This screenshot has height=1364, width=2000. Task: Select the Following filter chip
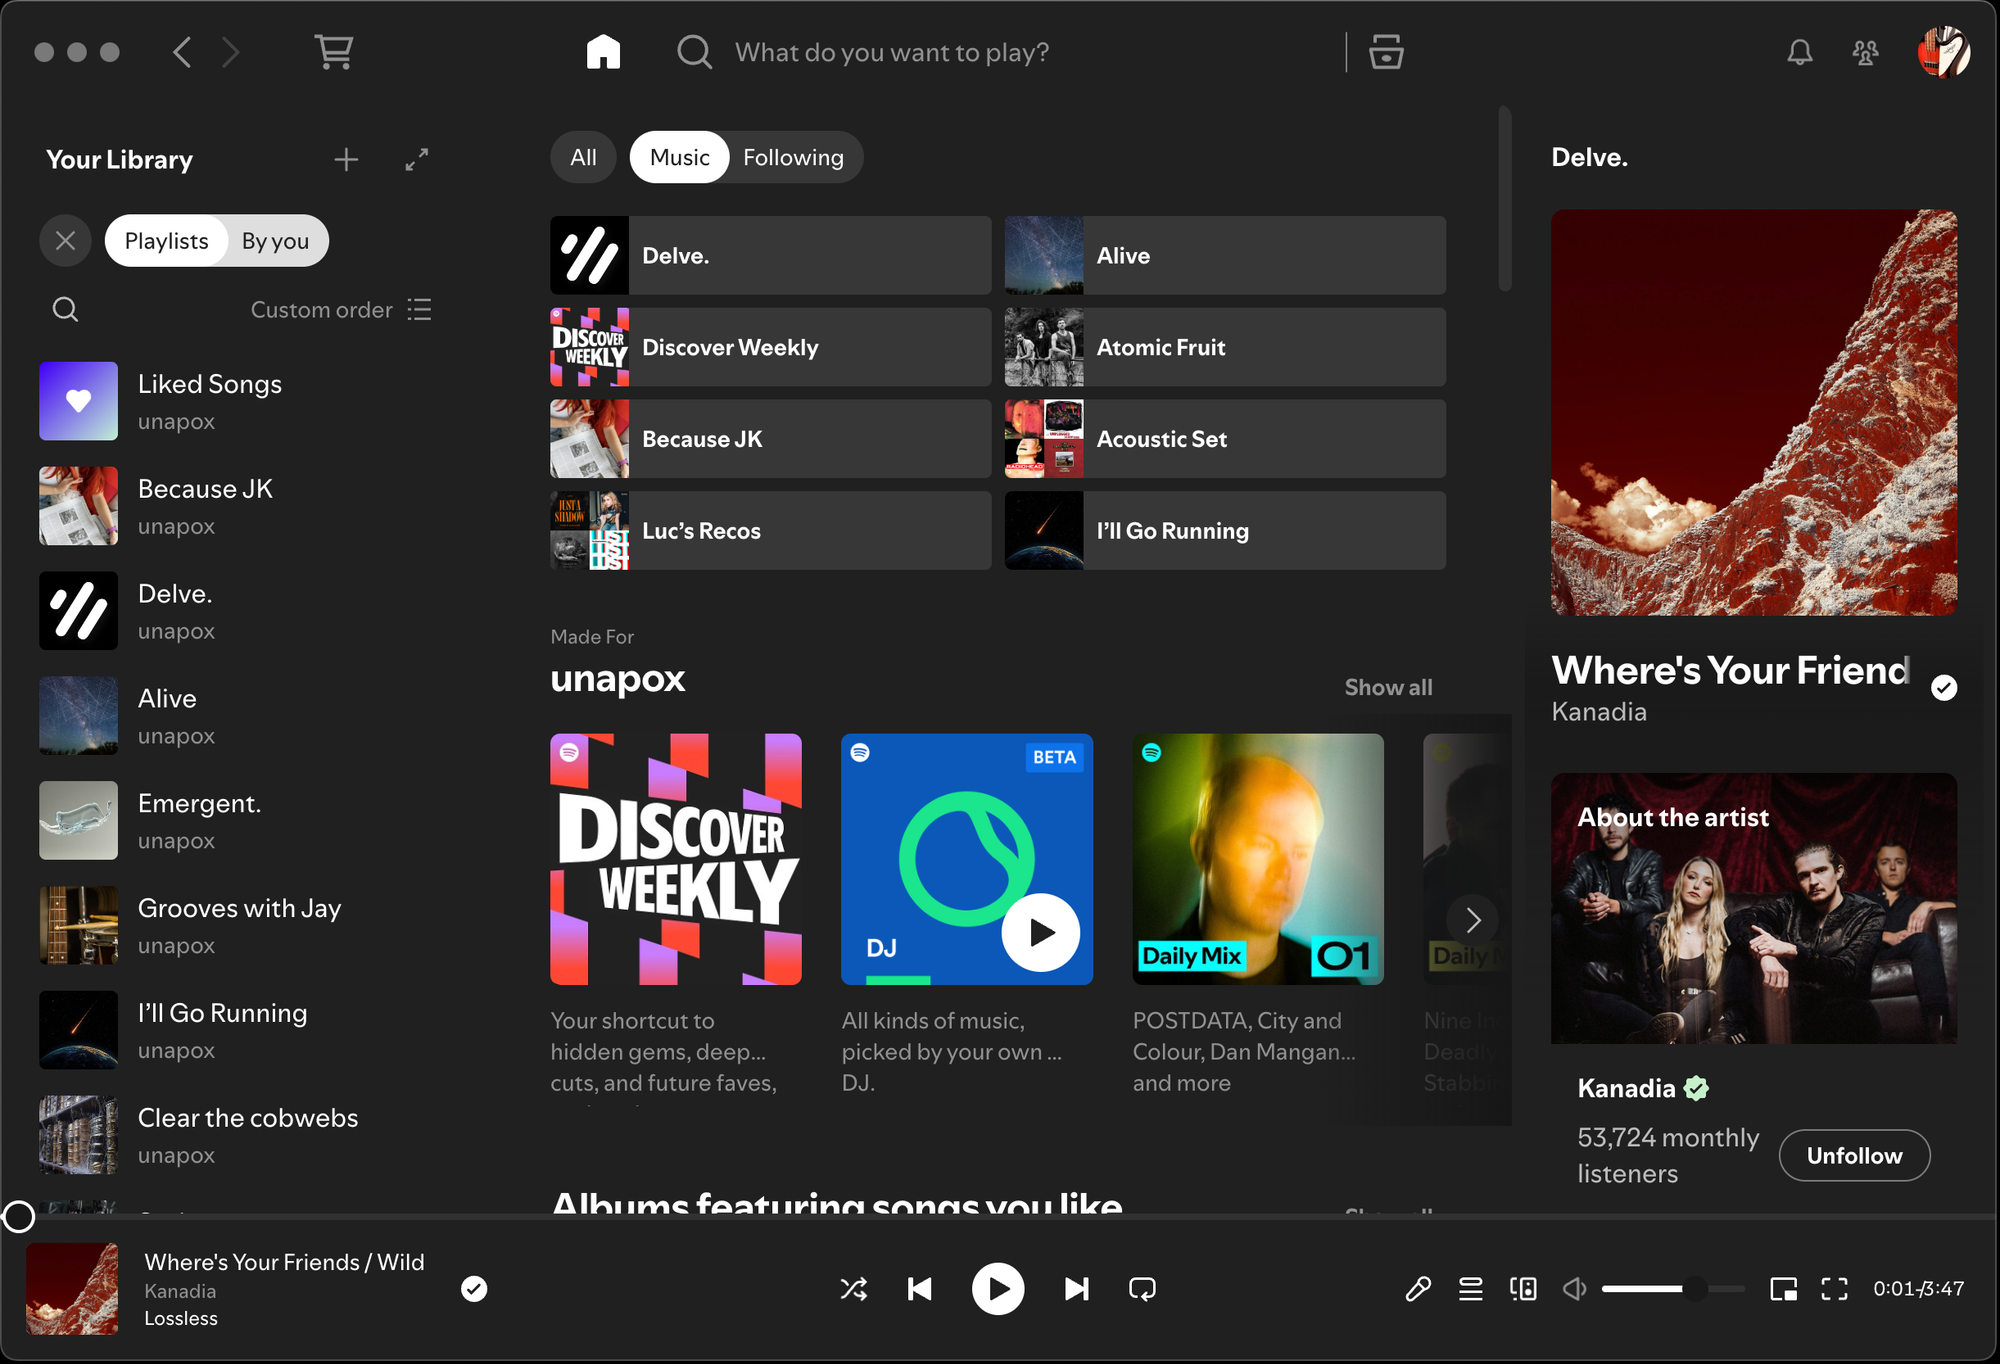click(x=793, y=157)
